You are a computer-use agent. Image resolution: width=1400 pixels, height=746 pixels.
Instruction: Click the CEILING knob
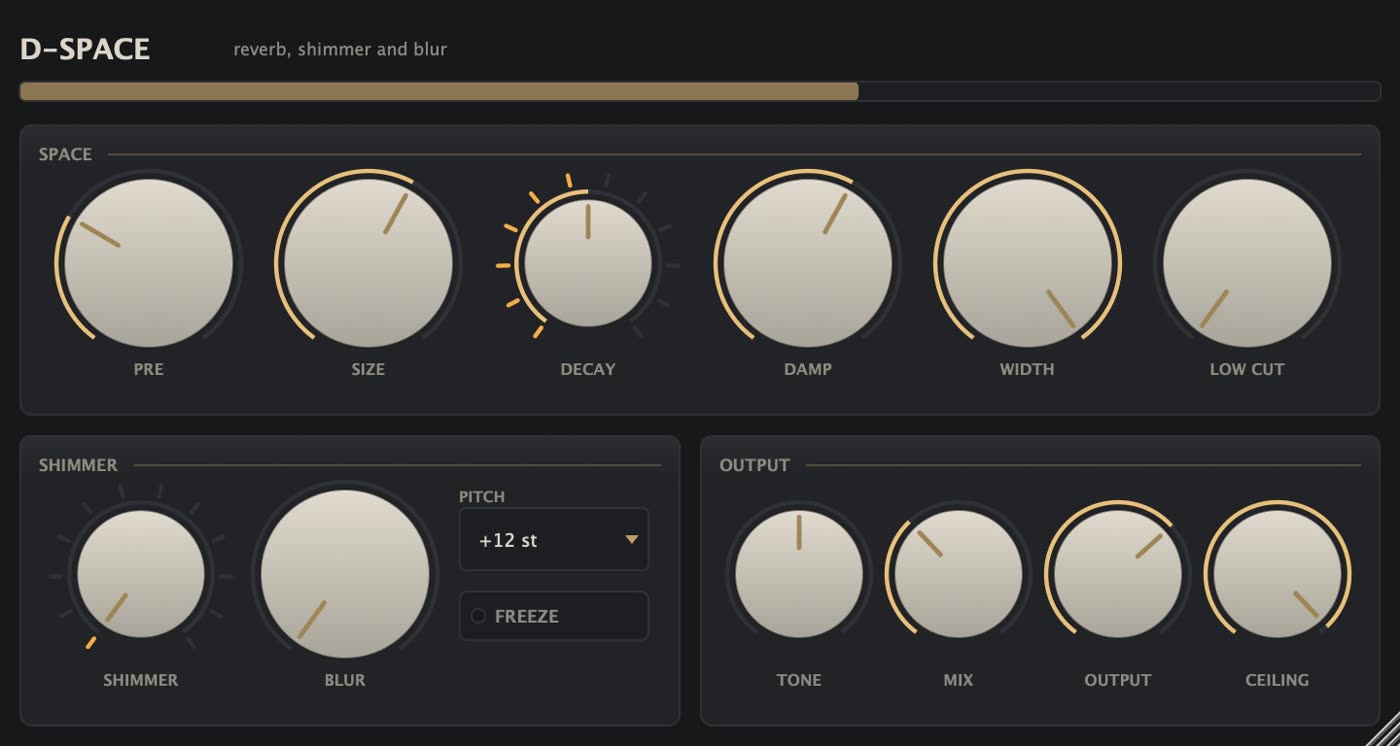coord(1277,574)
